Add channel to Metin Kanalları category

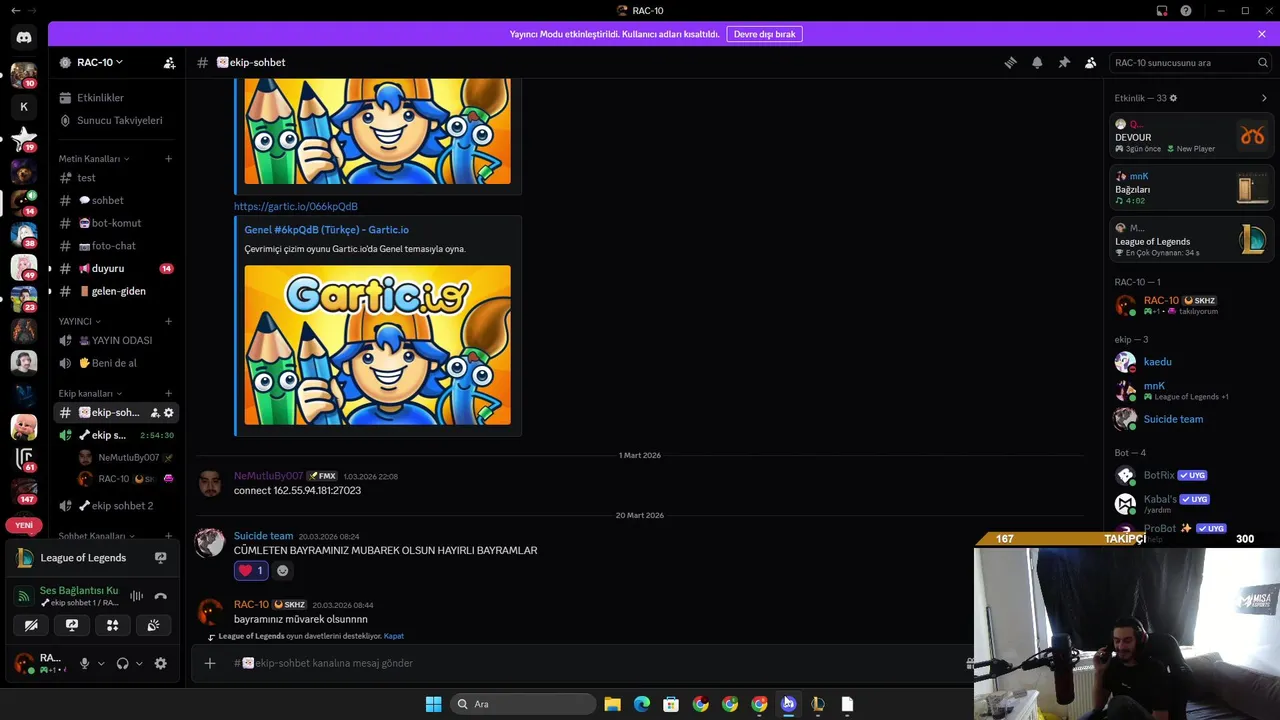point(169,159)
